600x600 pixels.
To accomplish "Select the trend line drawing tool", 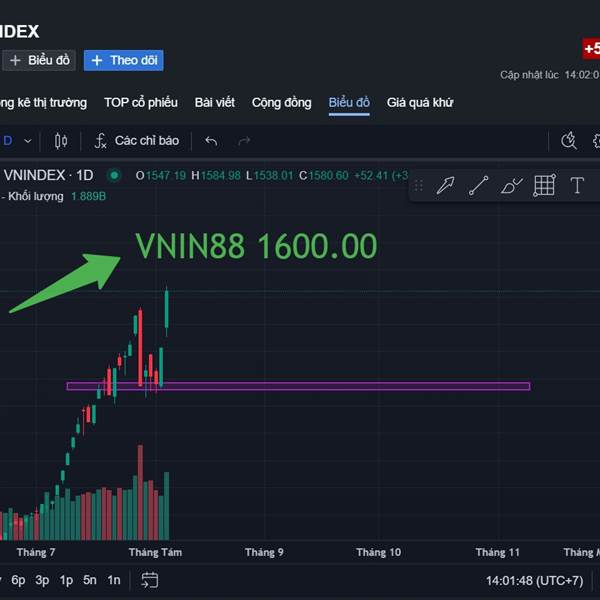I will [x=478, y=186].
